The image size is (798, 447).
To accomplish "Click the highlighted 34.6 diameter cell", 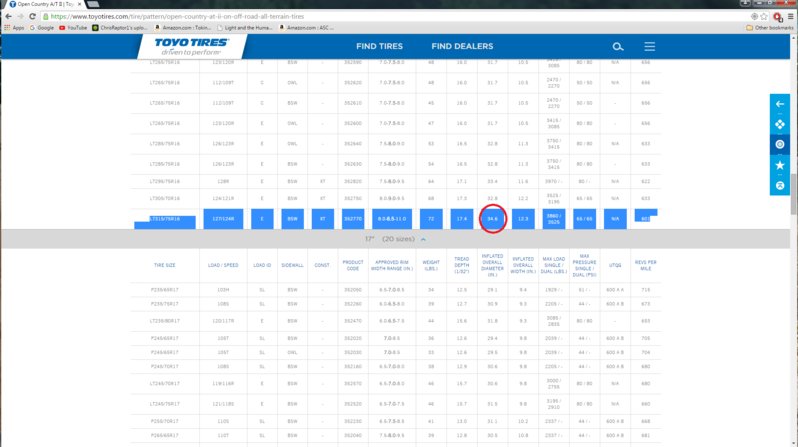I will (x=492, y=219).
